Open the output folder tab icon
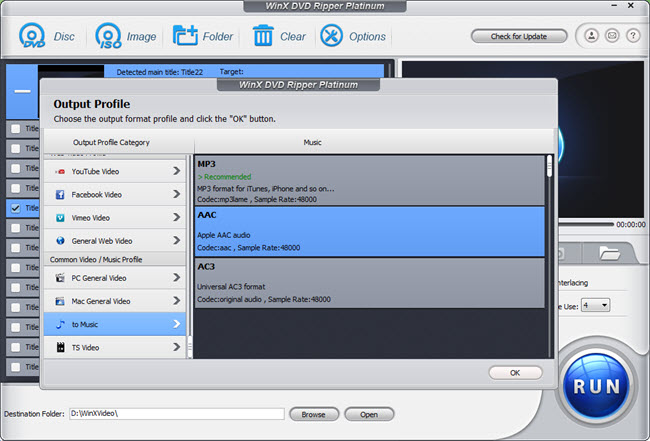Image resolution: width=650 pixels, height=441 pixels. (x=609, y=254)
